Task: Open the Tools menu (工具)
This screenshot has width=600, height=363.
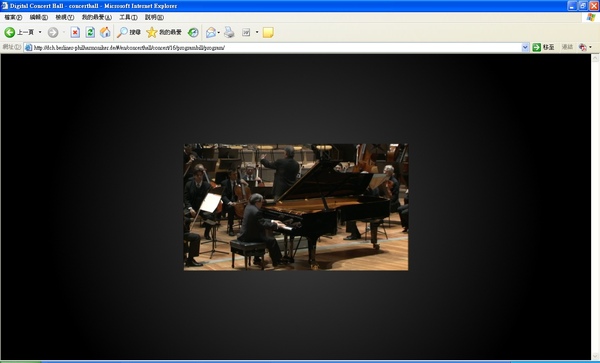Action: pos(128,18)
